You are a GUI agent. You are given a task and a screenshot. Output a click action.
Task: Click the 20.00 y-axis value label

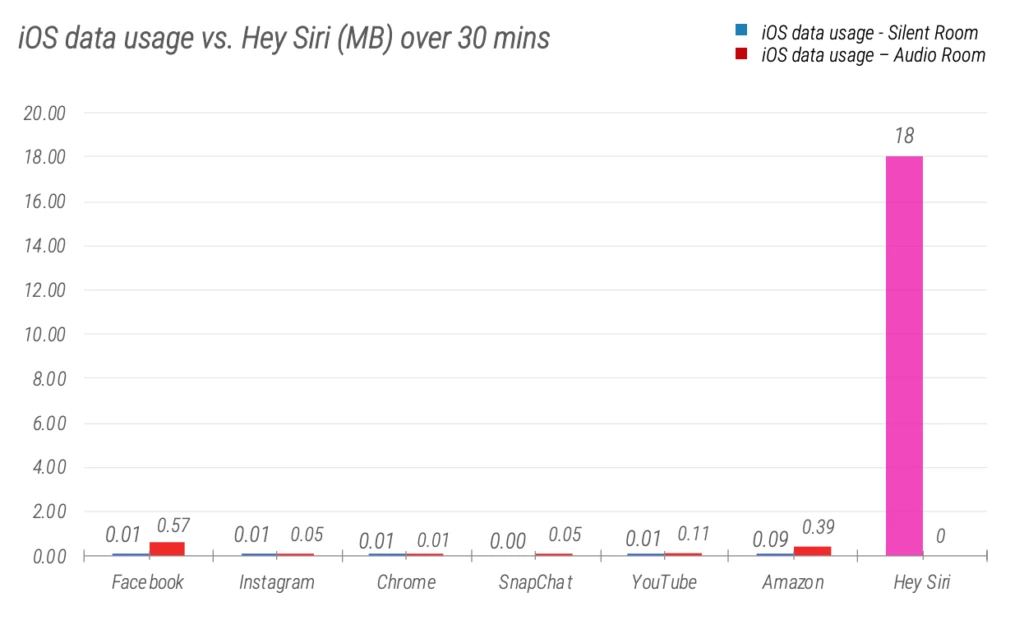coord(44,113)
